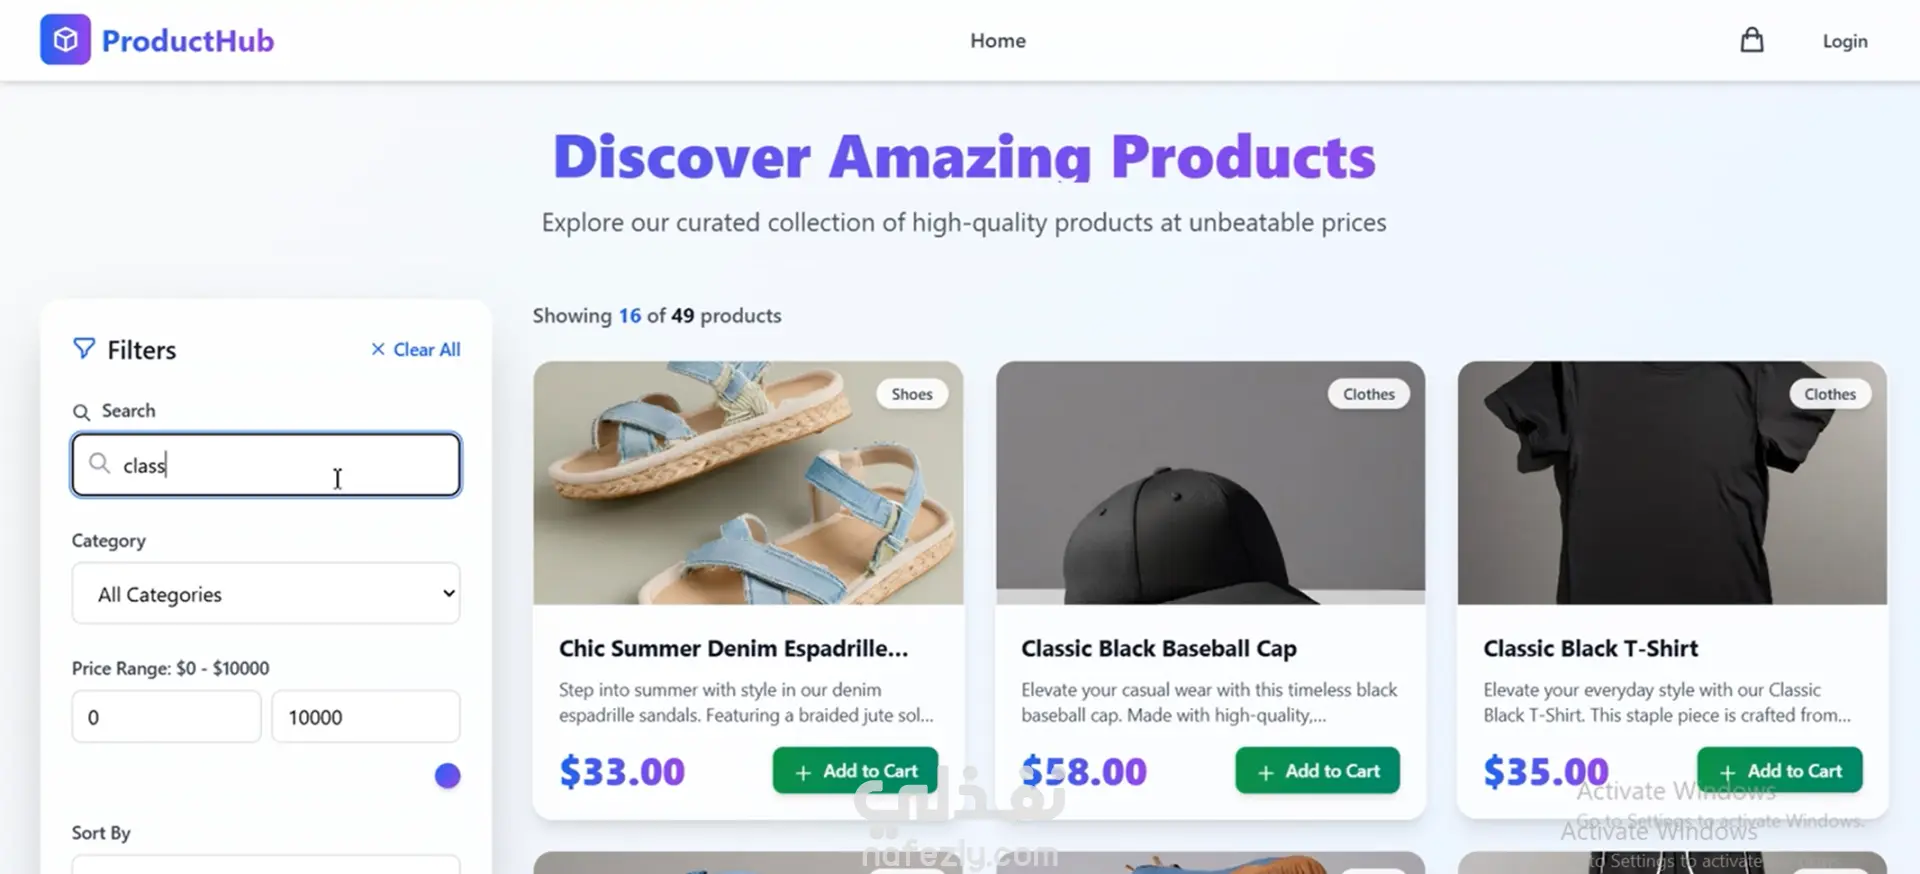This screenshot has height=874, width=1920.
Task: Click plus icon on Espadrille Add to Cart
Action: [x=803, y=772]
